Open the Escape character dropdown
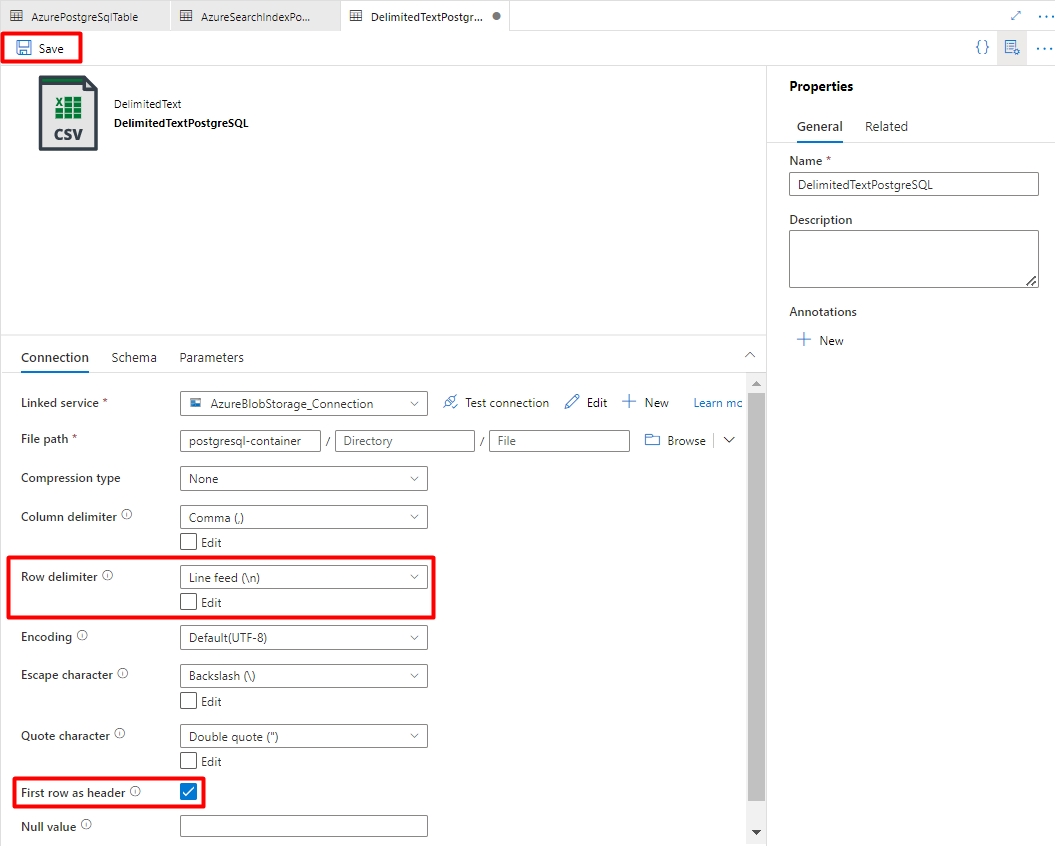Image resolution: width=1055 pixels, height=846 pixels. [x=303, y=676]
